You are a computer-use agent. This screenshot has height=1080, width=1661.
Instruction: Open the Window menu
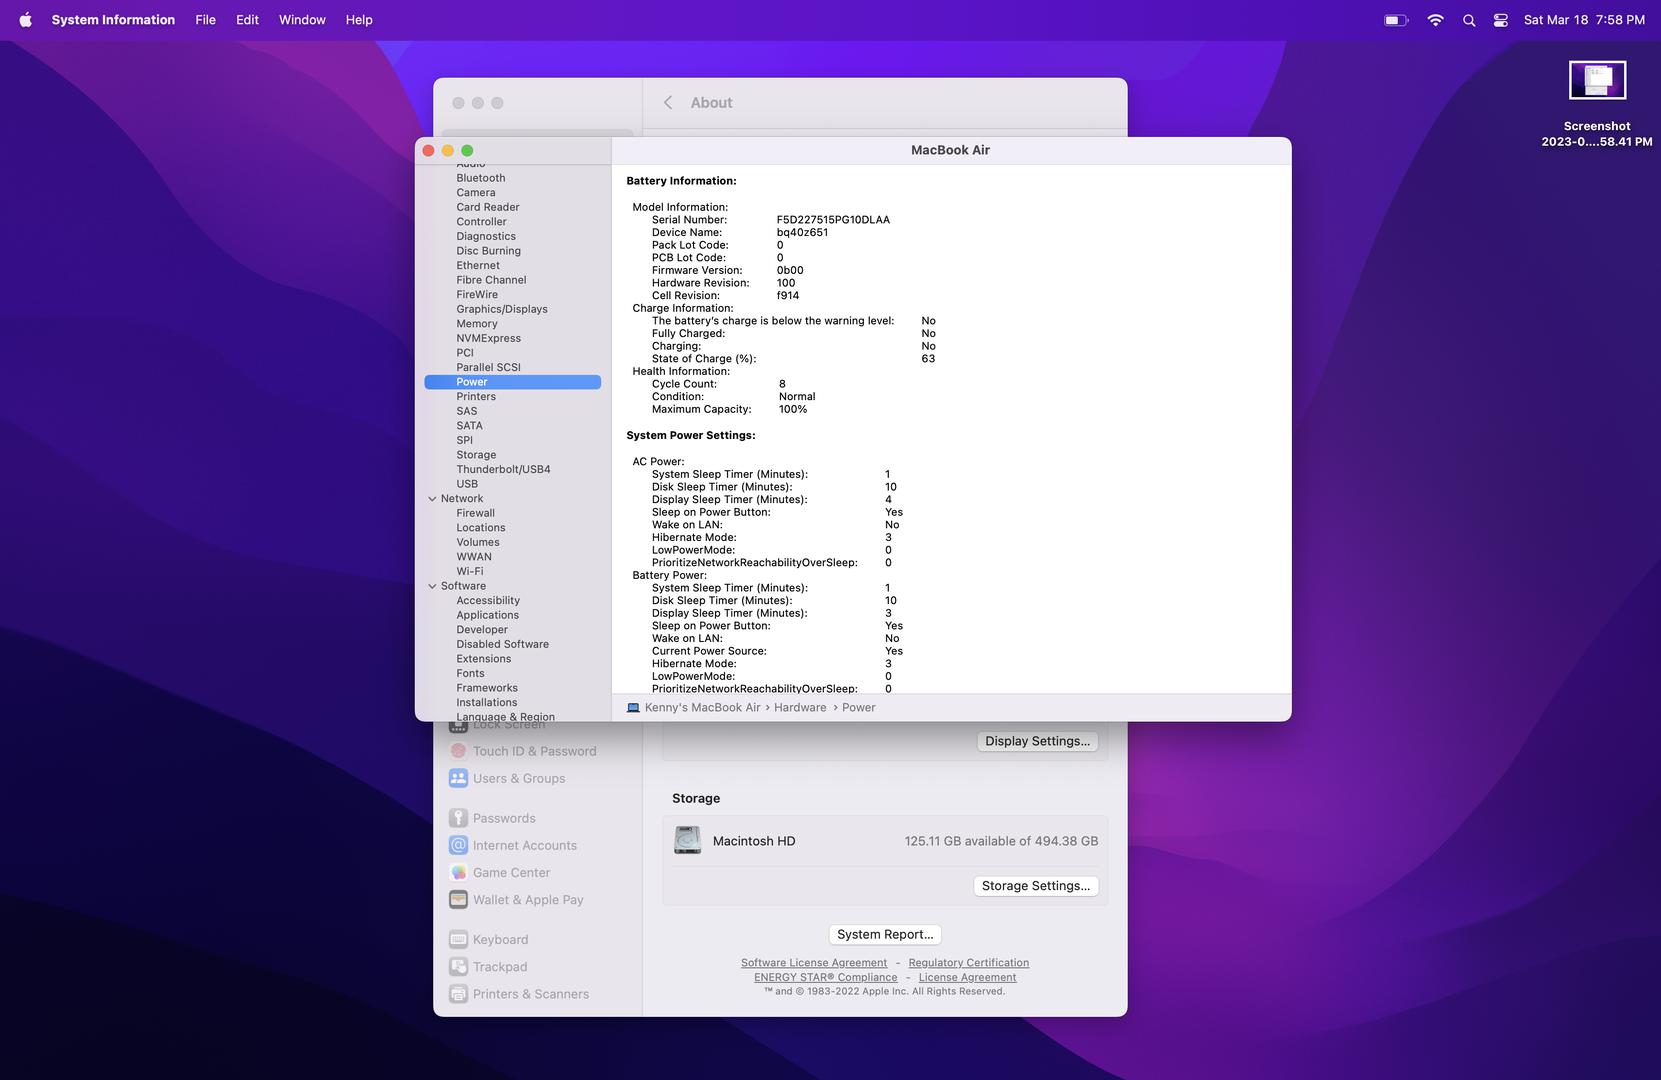click(x=302, y=20)
